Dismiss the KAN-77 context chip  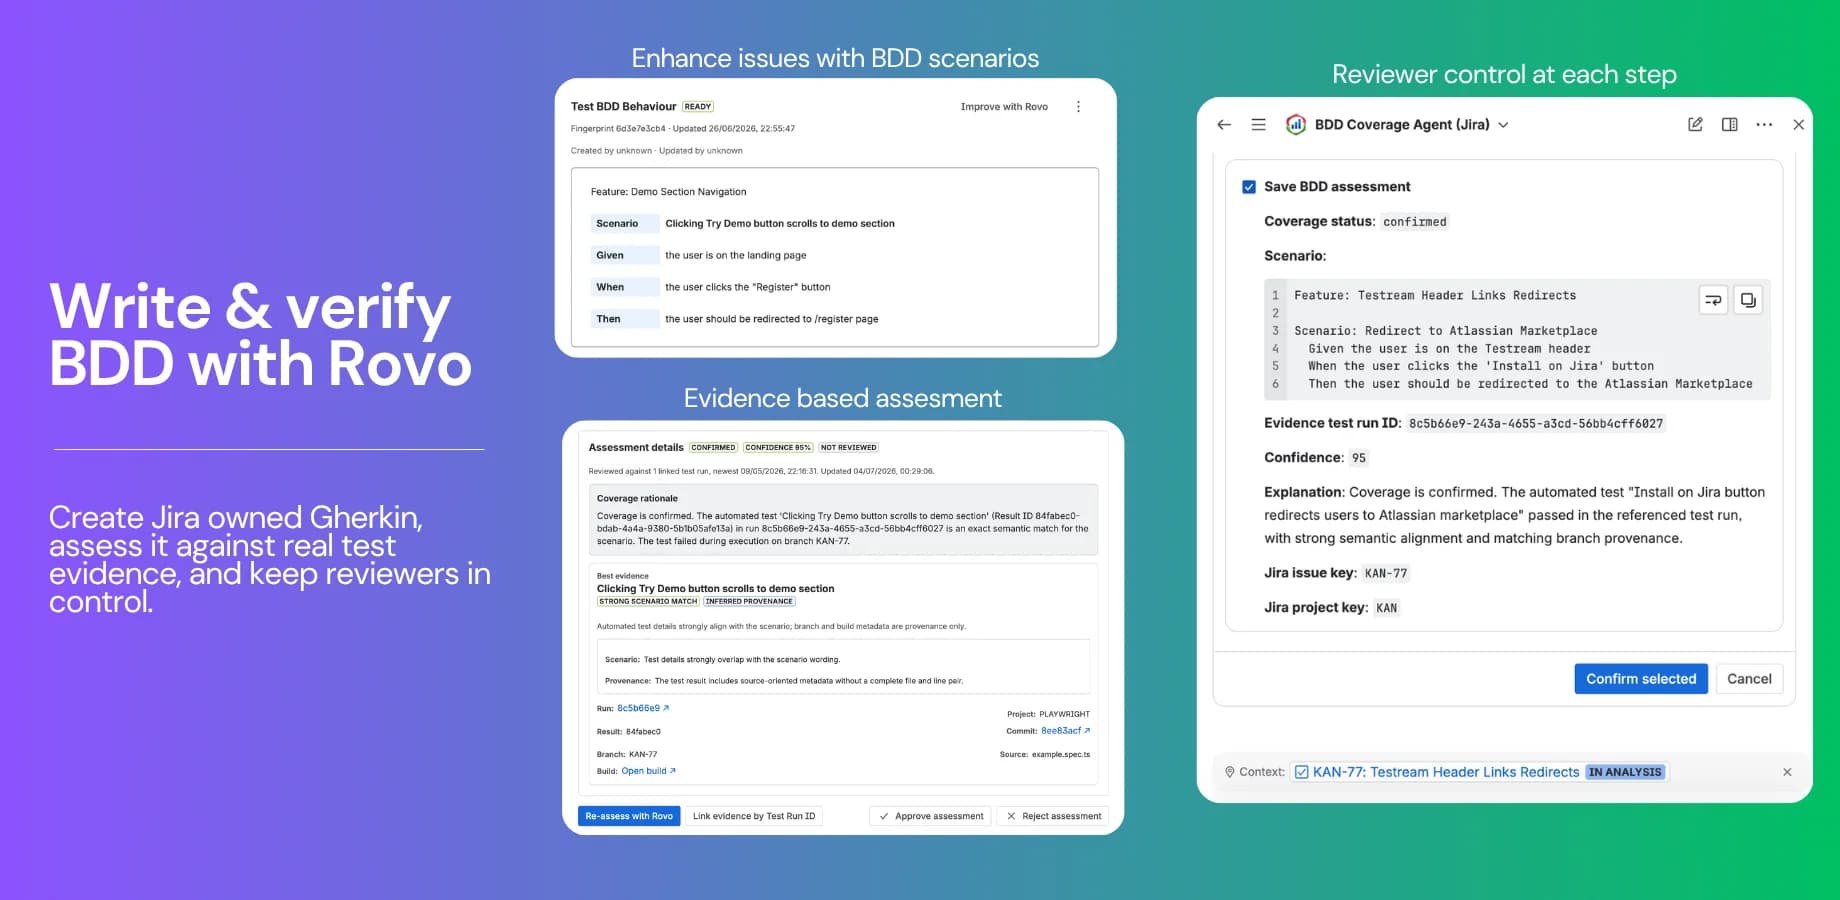1787,772
